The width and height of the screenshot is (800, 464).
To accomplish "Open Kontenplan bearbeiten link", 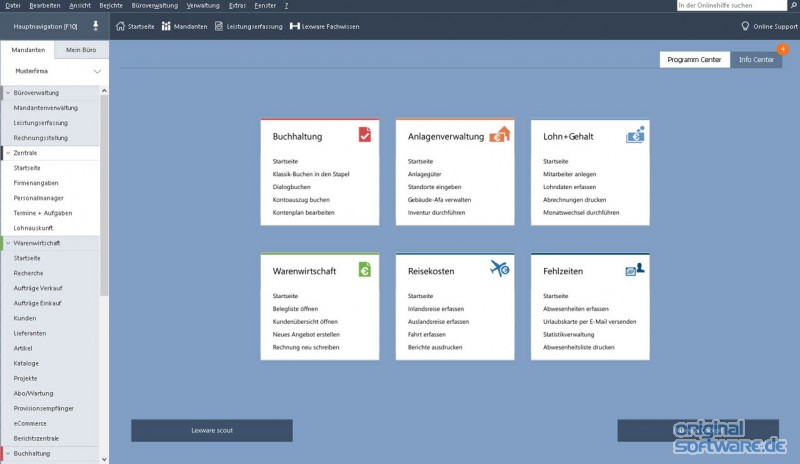I will pos(304,212).
